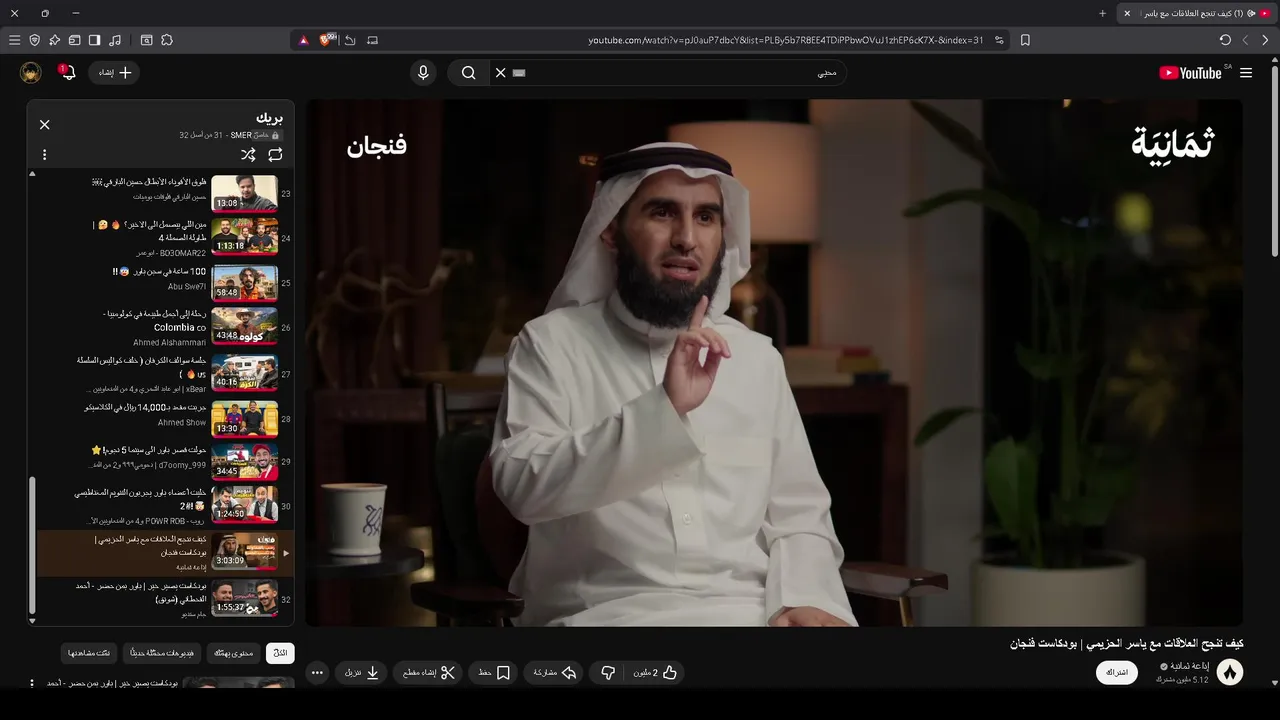Subscribe to the channel (اشتراك)

tap(1117, 672)
